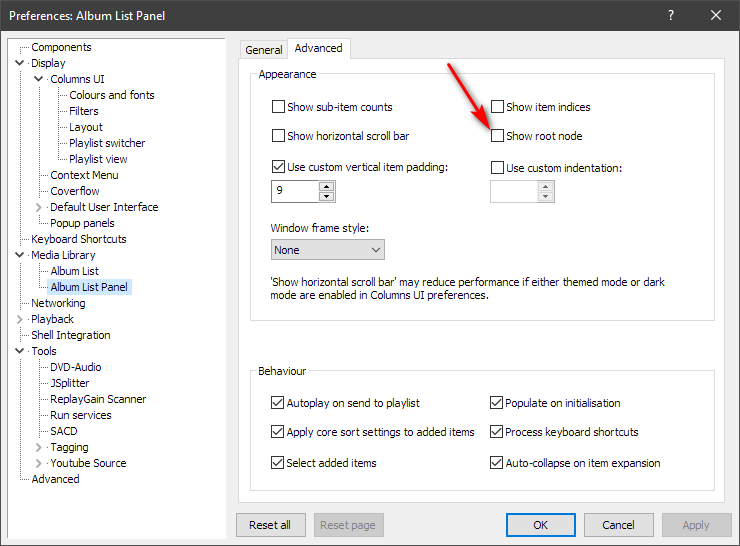The width and height of the screenshot is (740, 546).
Task: Switch to the General tab
Action: (x=264, y=50)
